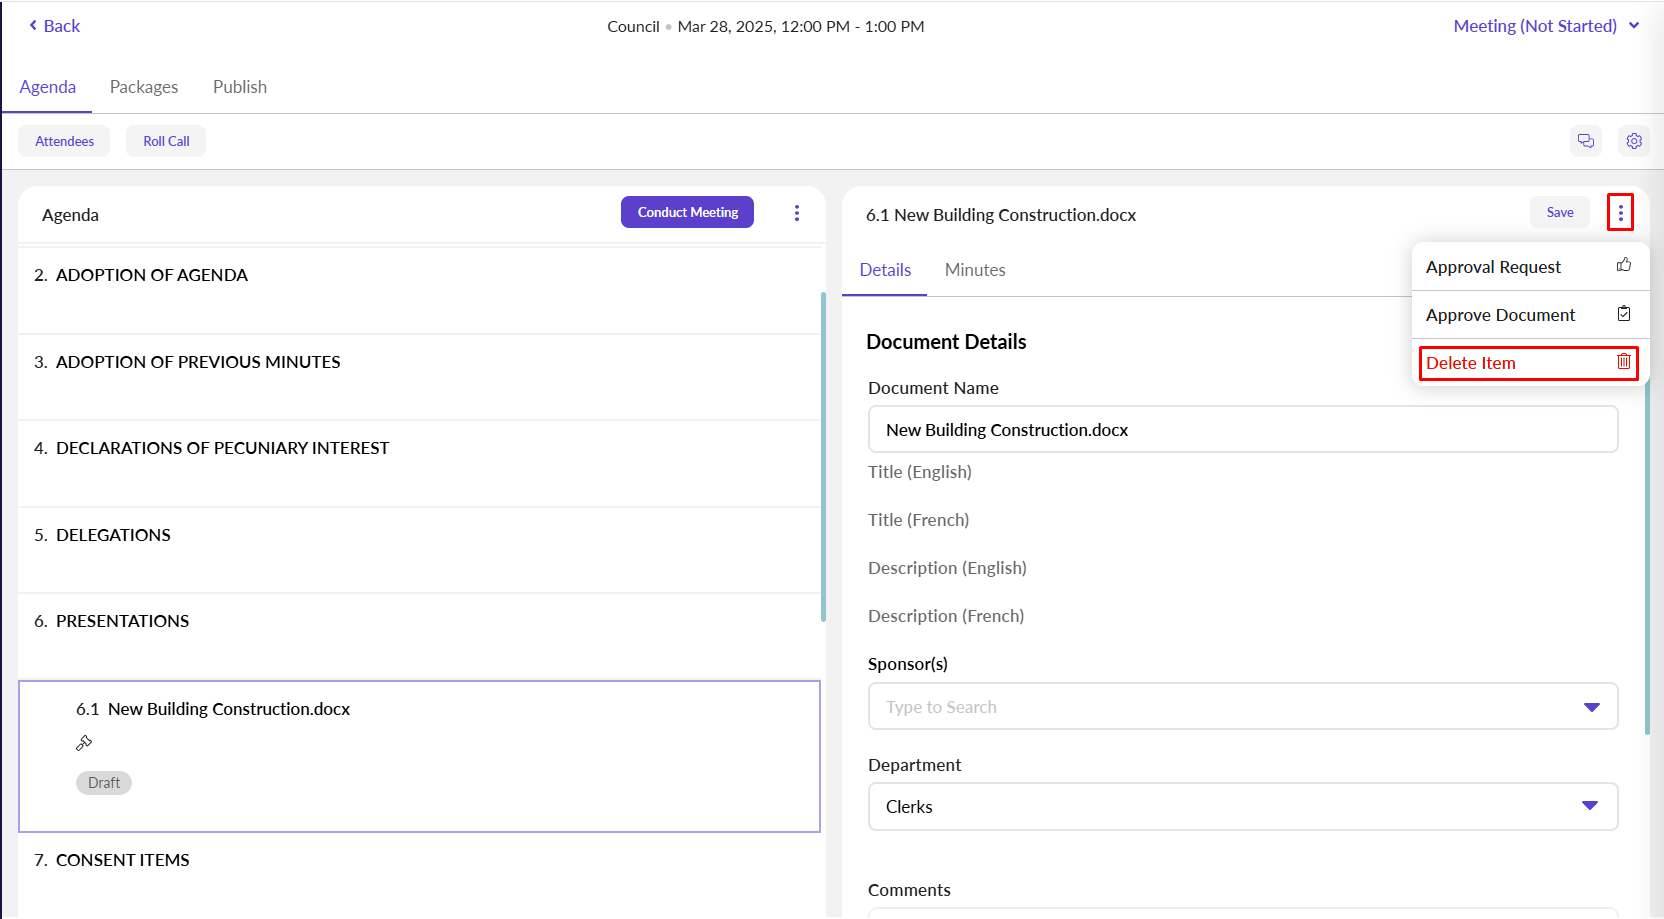Open the comments chat icon

[1585, 141]
